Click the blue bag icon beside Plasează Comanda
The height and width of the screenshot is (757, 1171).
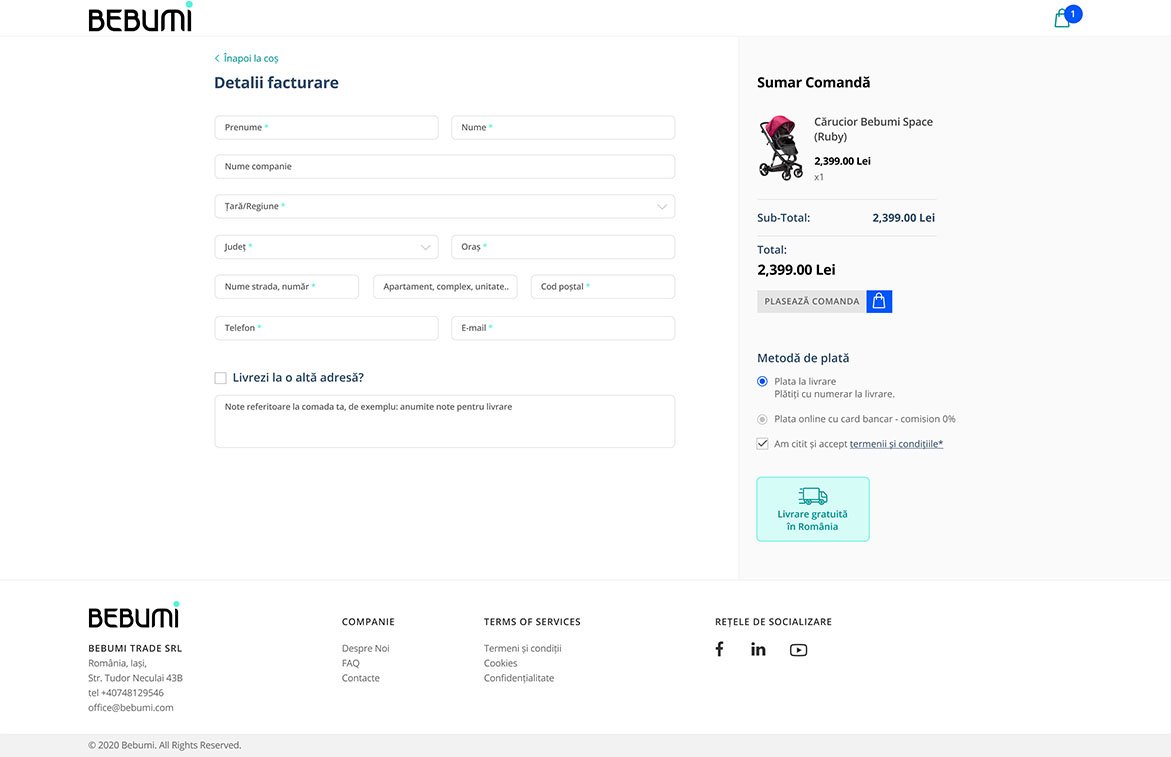pyautogui.click(x=879, y=301)
